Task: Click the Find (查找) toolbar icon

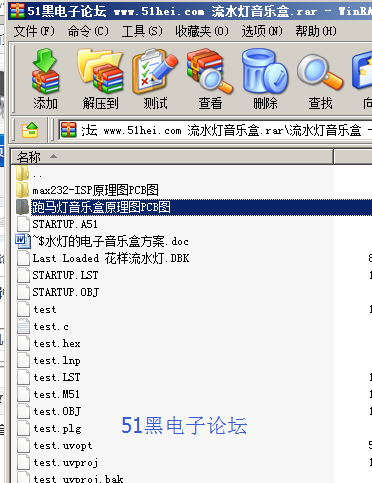Action: (320, 79)
